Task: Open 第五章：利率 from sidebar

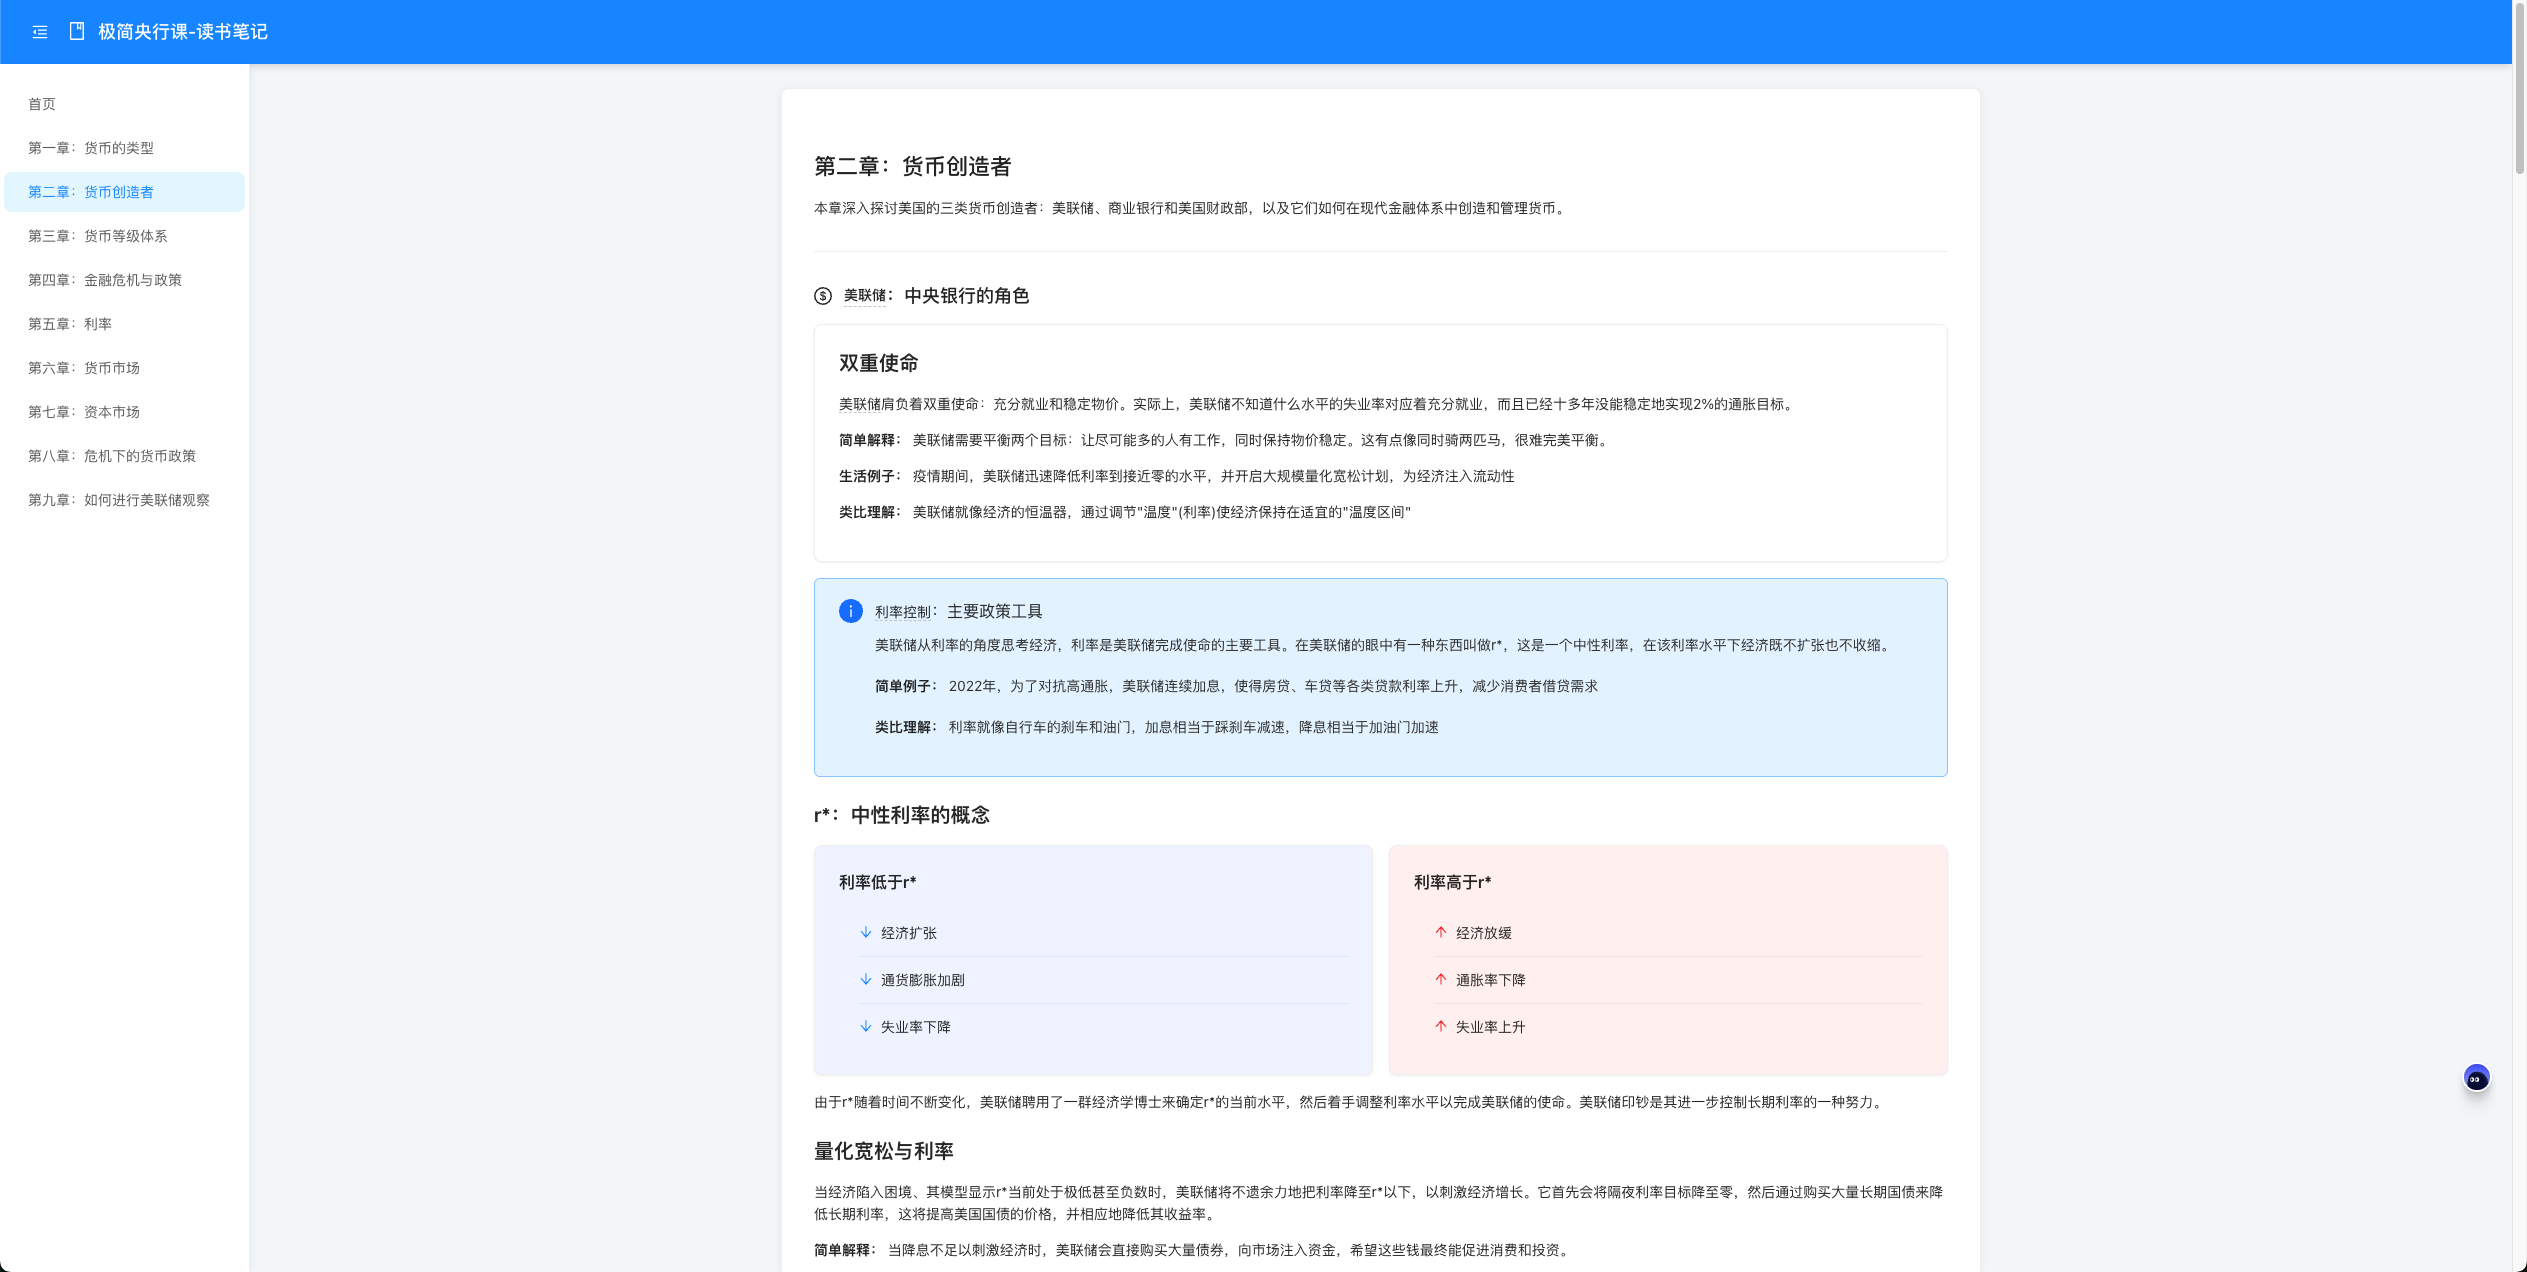Action: [x=70, y=324]
